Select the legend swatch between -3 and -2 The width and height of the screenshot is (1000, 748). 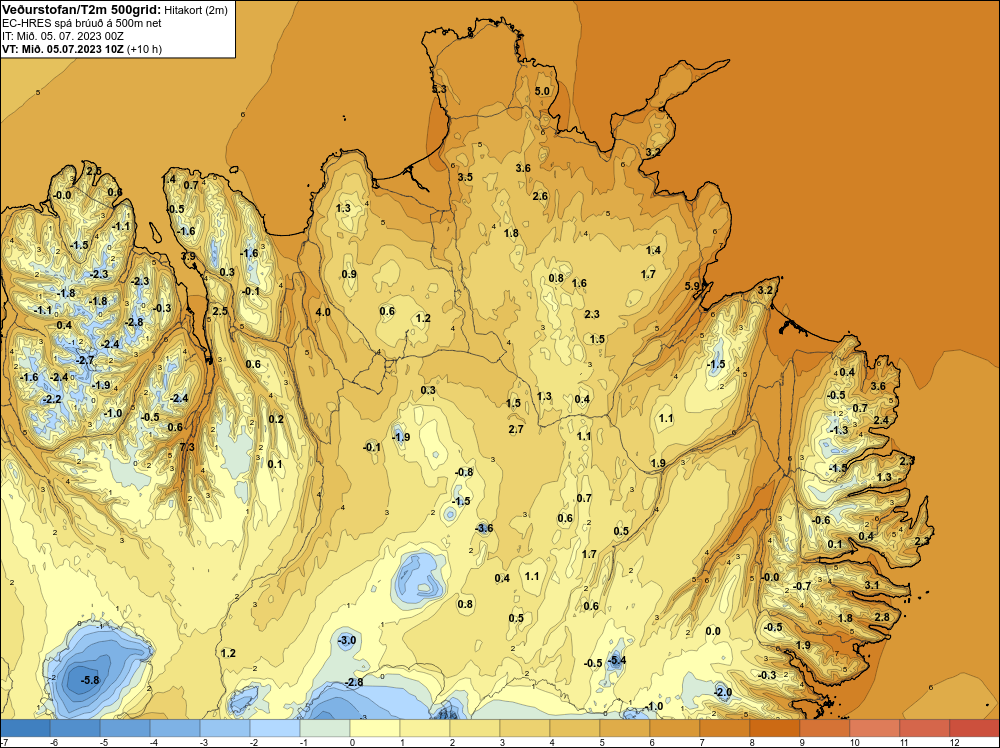click(x=224, y=728)
